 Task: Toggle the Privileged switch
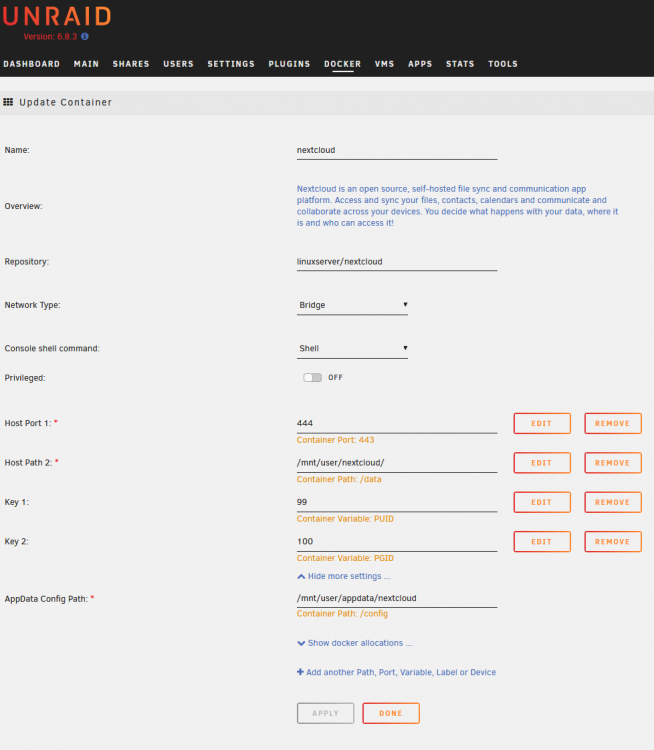[312, 377]
